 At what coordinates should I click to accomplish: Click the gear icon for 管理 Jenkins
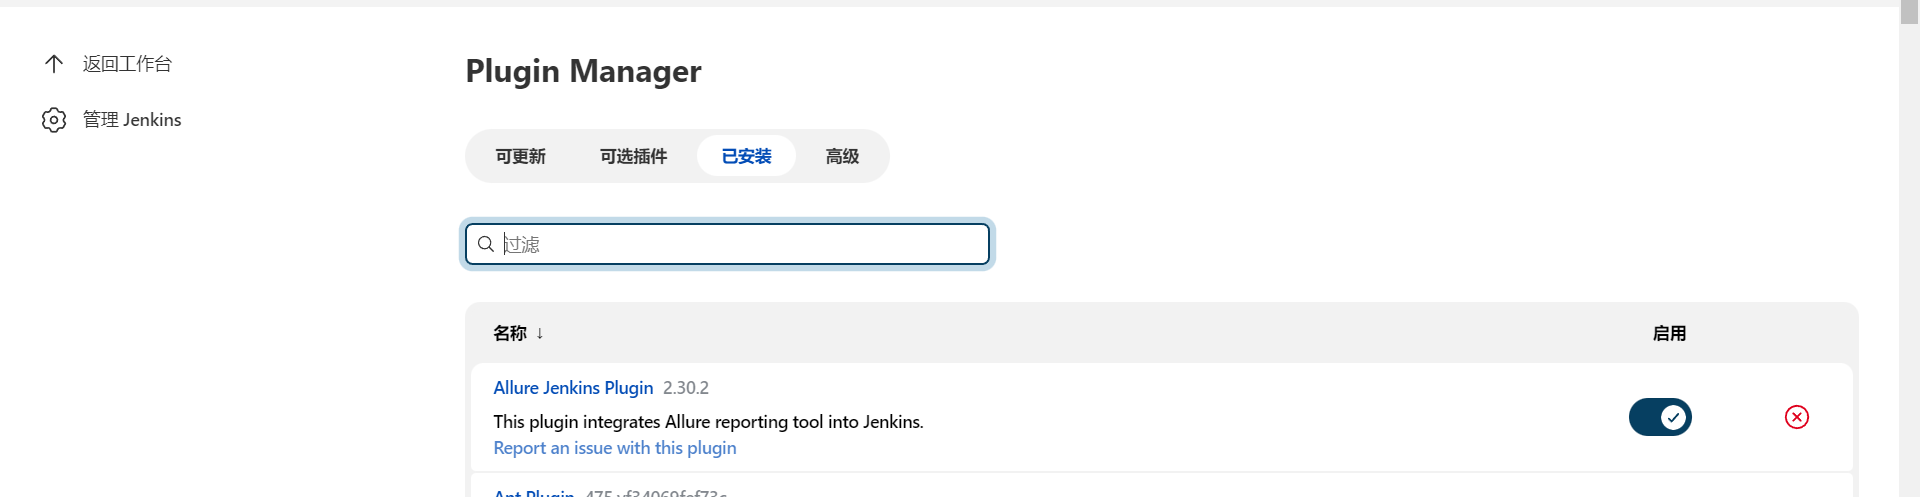[x=54, y=120]
